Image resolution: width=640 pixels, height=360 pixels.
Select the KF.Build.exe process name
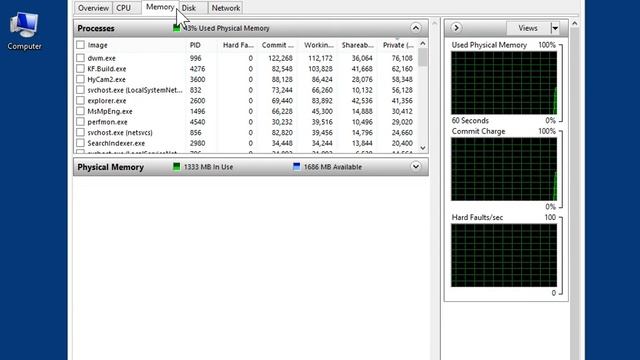pos(107,69)
